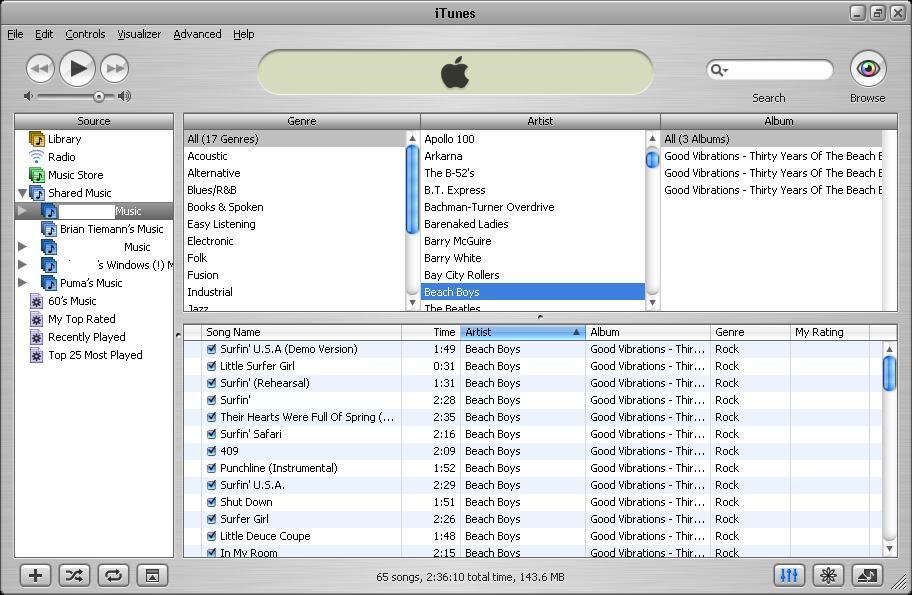Uncheck the Punchline (Instrumental) checkbox
The width and height of the screenshot is (912, 595).
[x=212, y=468]
